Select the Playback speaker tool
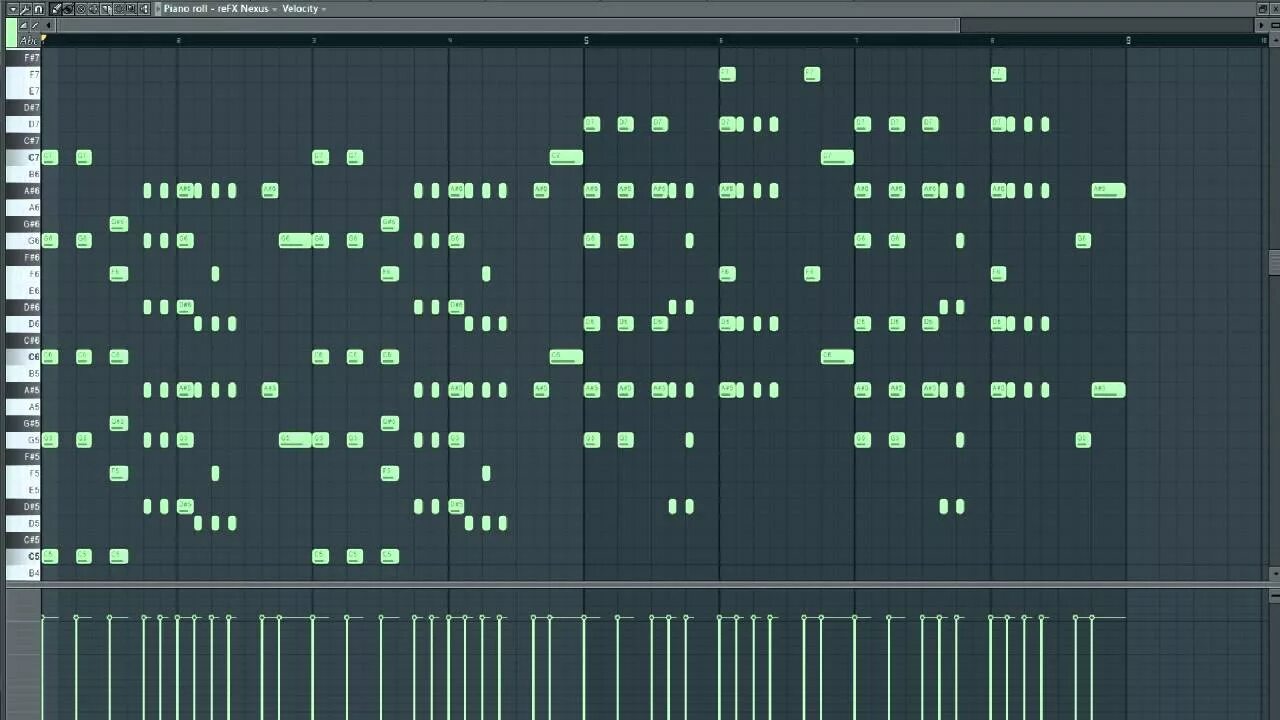The width and height of the screenshot is (1280, 720). coord(144,9)
